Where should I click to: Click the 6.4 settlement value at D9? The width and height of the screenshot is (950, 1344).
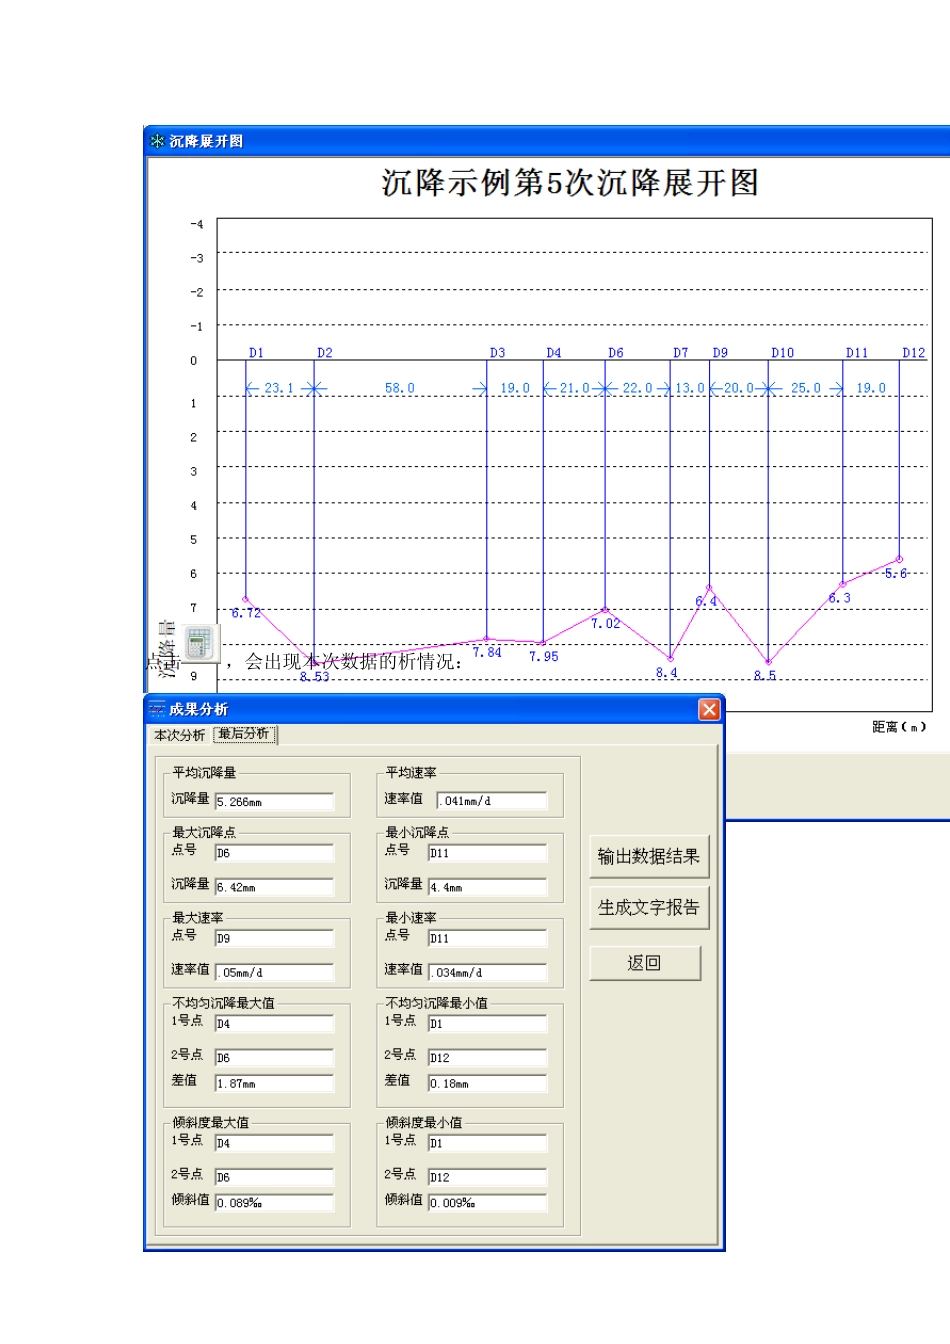click(706, 601)
